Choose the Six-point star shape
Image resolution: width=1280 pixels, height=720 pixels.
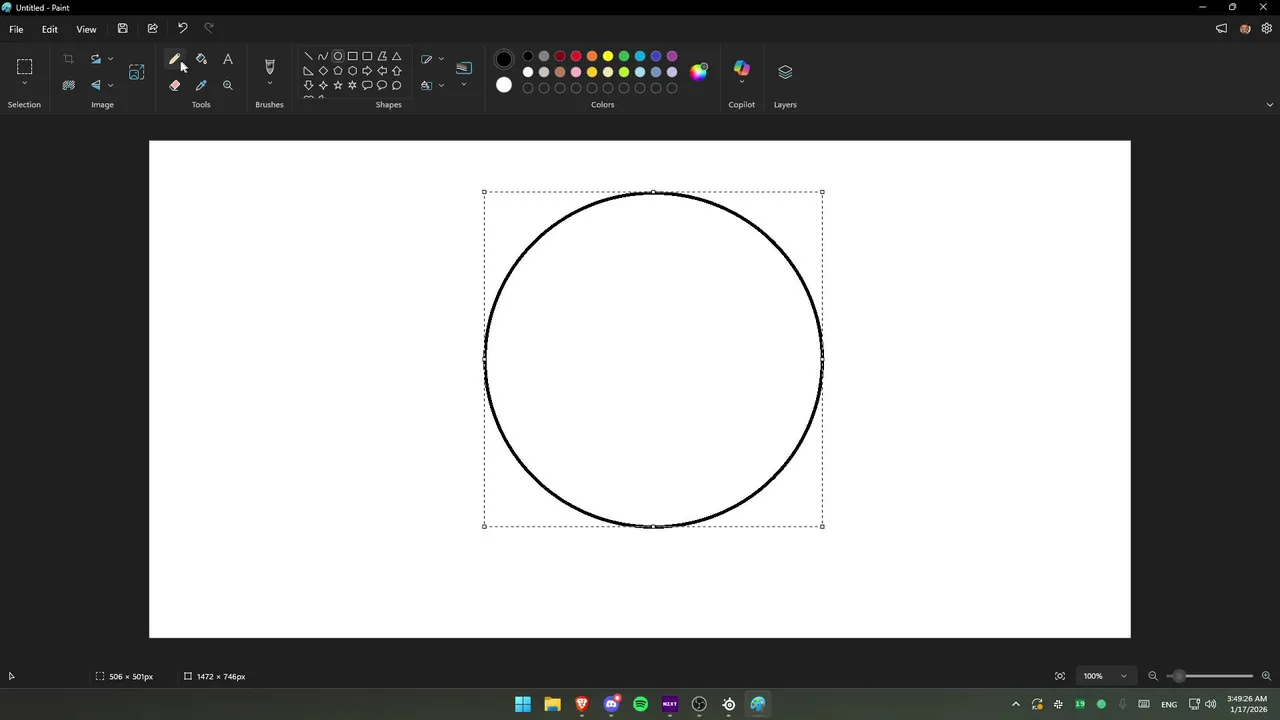[353, 86]
